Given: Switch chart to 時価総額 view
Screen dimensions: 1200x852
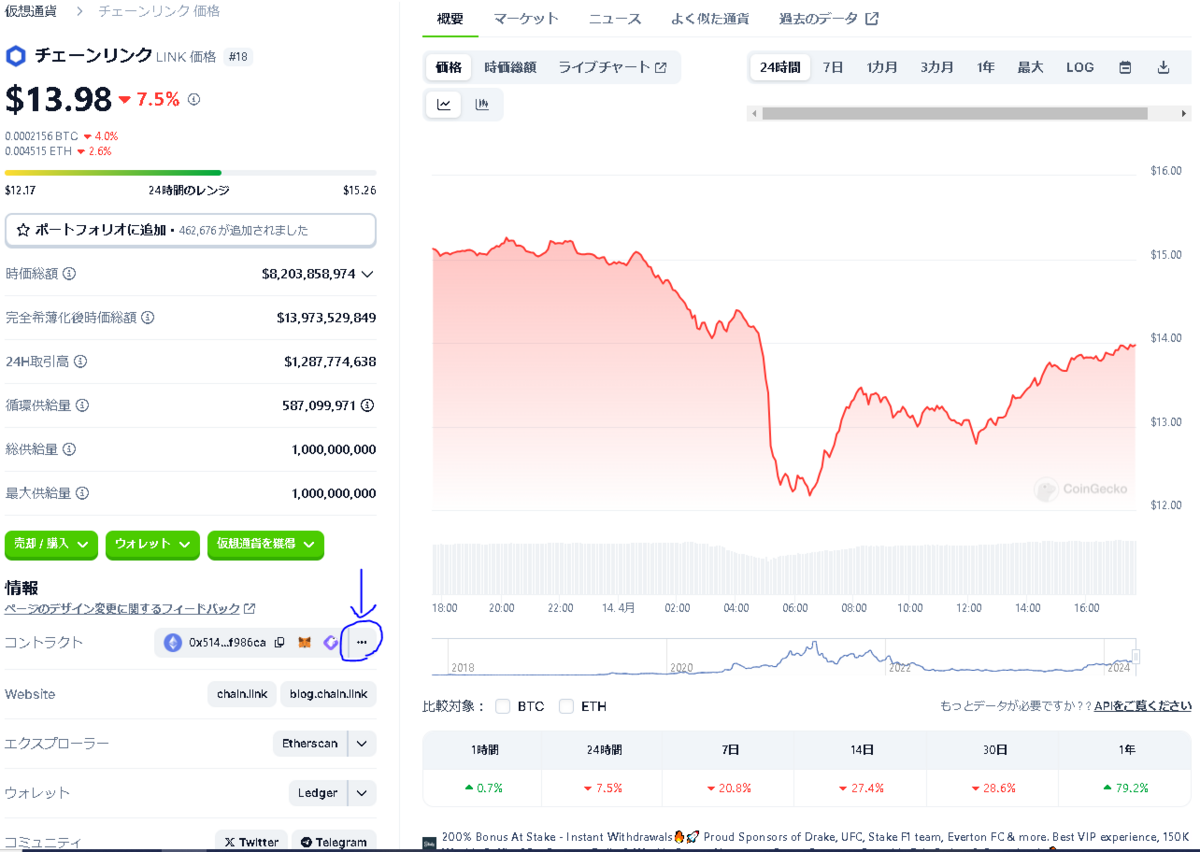Looking at the screenshot, I should (510, 68).
